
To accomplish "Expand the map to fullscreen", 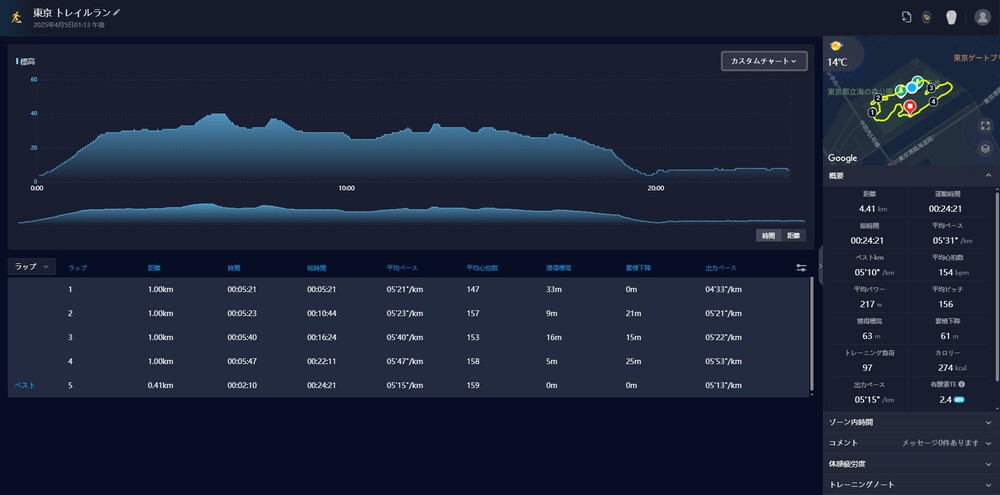I will click(985, 127).
